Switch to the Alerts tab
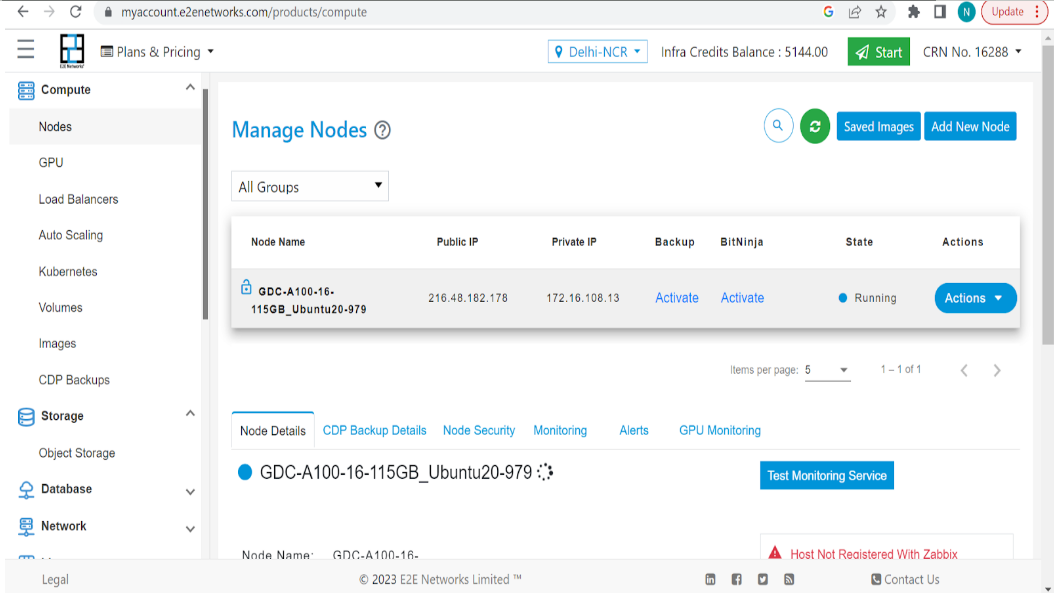 [x=634, y=430]
